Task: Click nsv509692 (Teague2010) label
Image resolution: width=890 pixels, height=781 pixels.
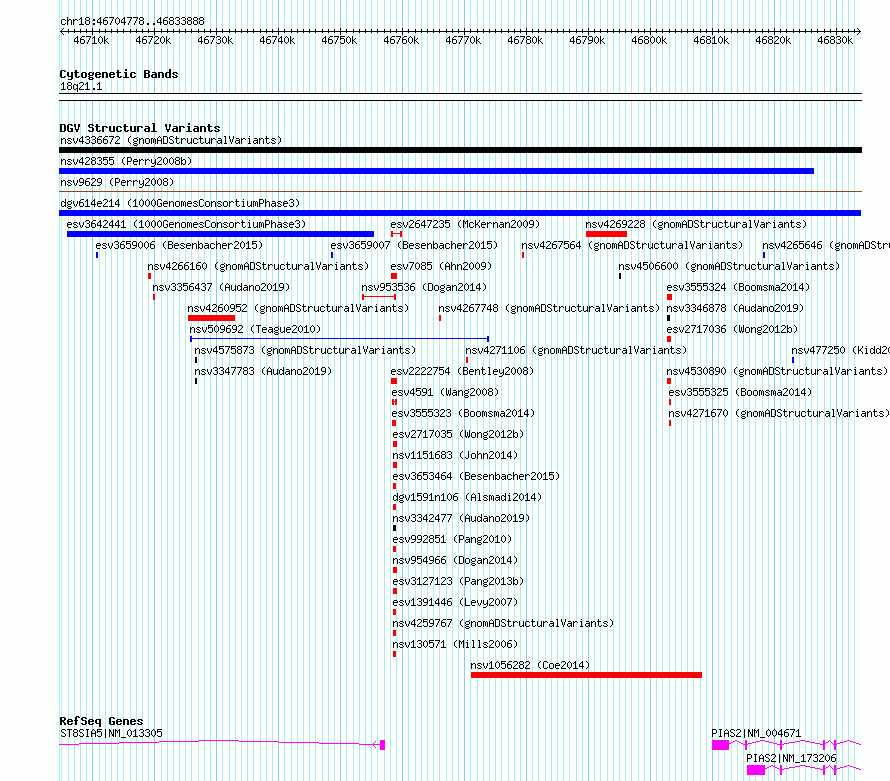Action: point(255,329)
